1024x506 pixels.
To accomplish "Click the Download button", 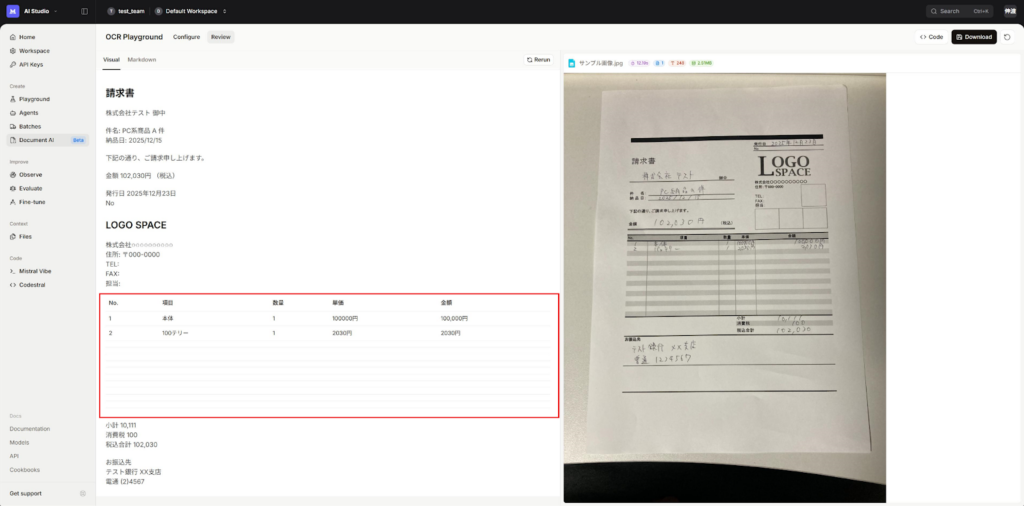I will click(974, 37).
